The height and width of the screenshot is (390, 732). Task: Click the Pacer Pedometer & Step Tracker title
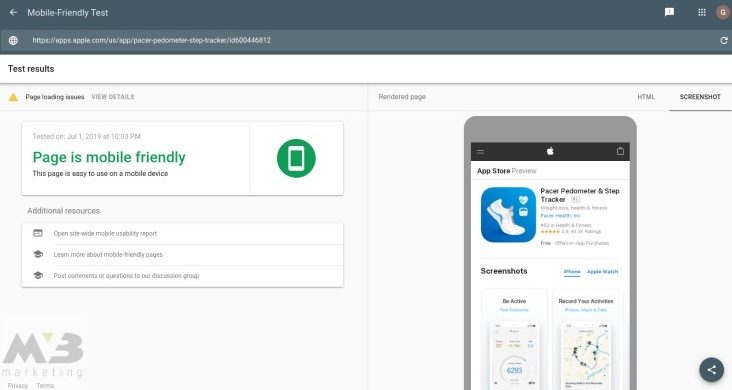point(580,195)
